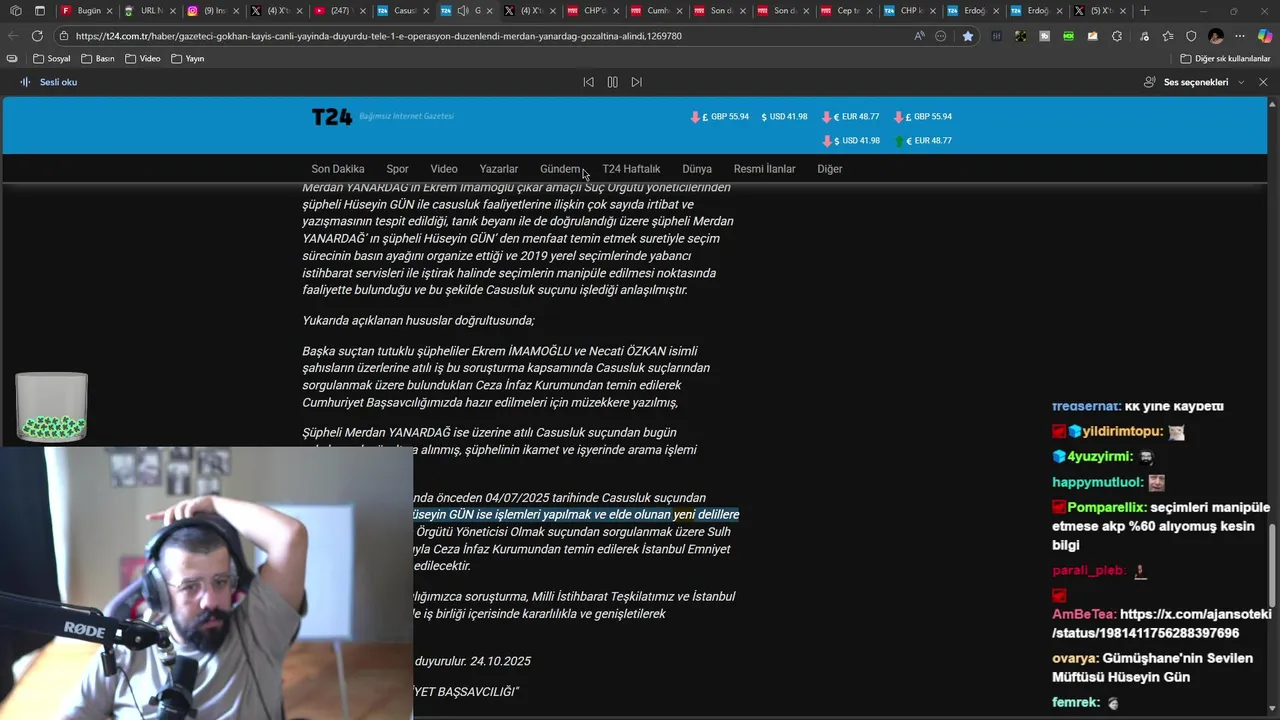Close the Bugün tab
Viewport: 1280px width, 720px height.
110,11
